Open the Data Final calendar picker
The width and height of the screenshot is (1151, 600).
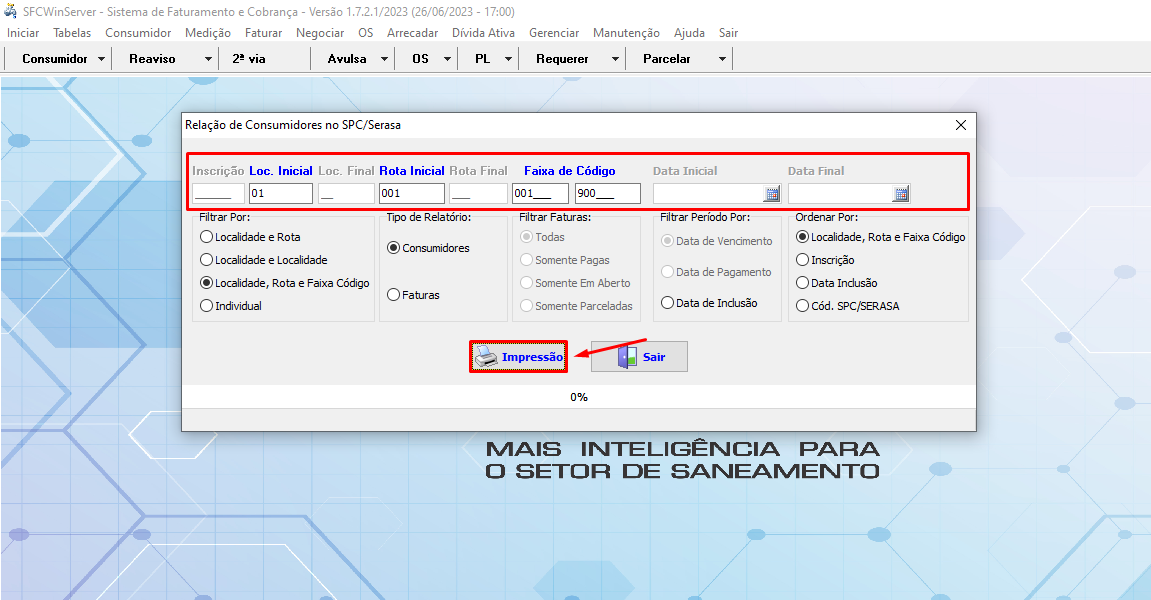point(900,194)
